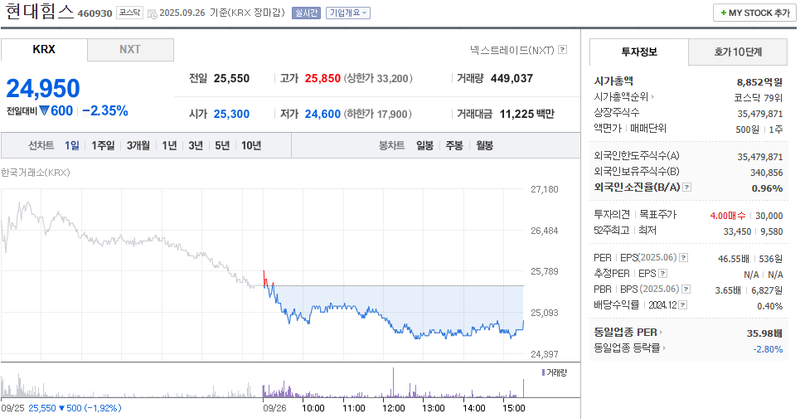Open the 투자정보 tab
This screenshot has height=419, width=800.
tap(639, 52)
